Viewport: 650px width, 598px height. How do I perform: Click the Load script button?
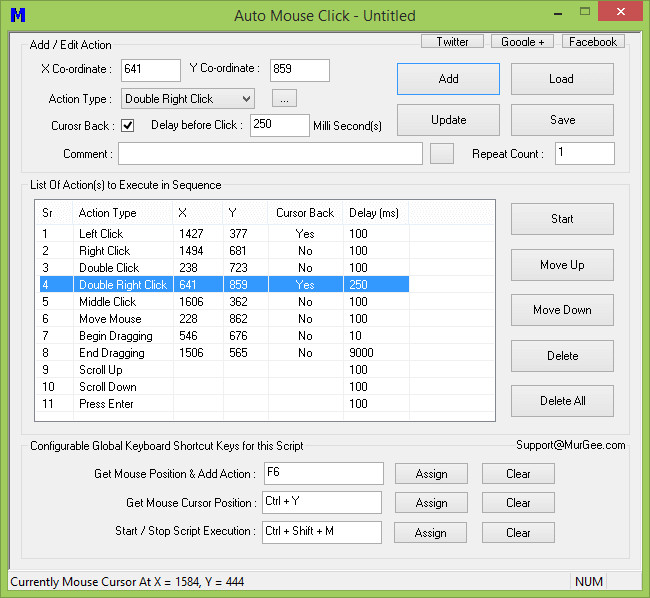pyautogui.click(x=561, y=79)
